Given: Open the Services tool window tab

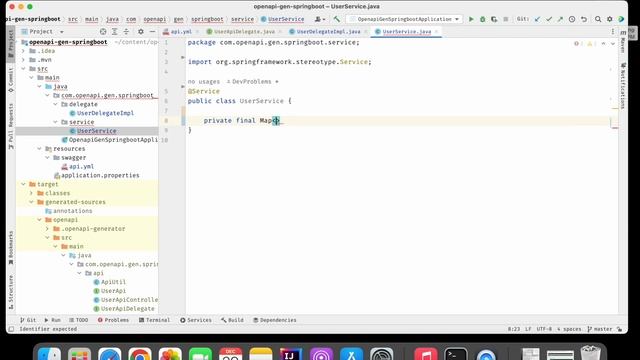Looking at the screenshot, I should click(x=196, y=320).
